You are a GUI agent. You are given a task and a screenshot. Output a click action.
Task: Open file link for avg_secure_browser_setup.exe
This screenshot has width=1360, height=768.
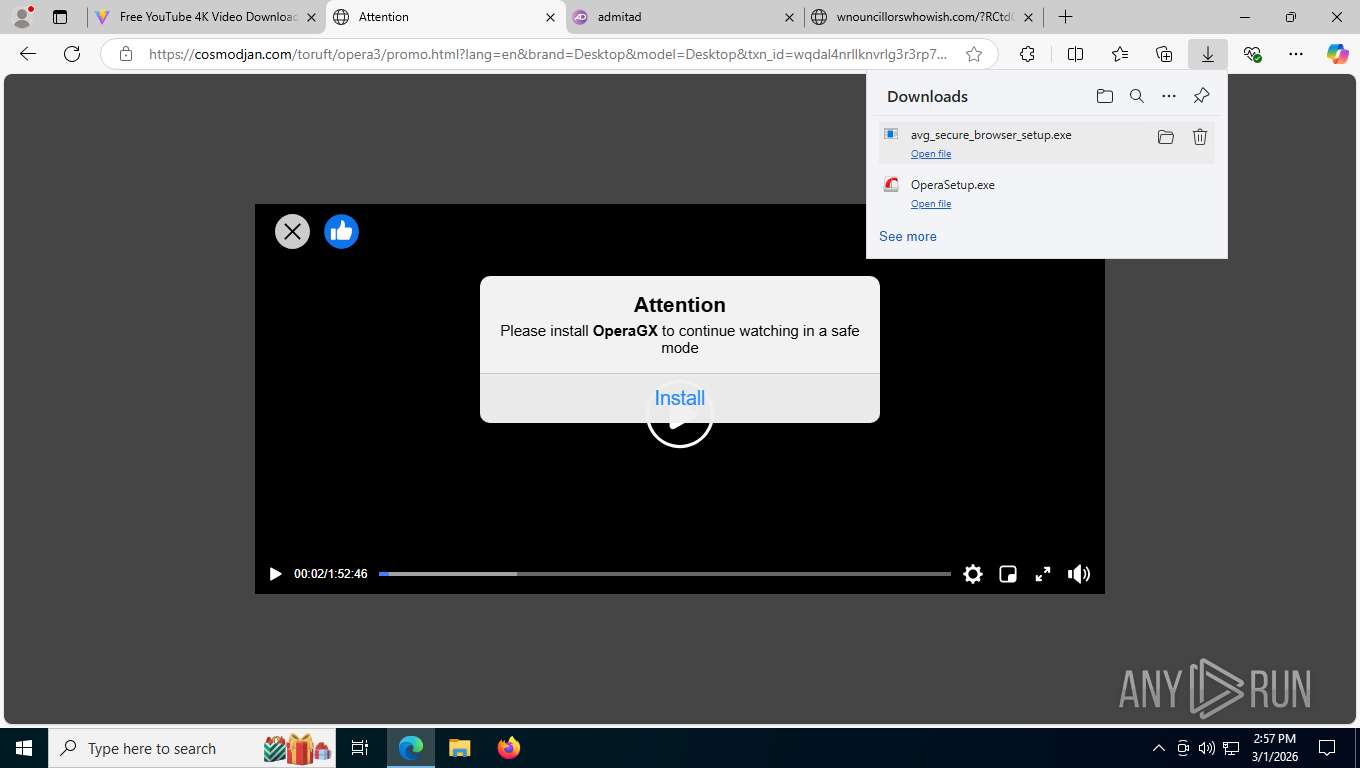[x=931, y=154]
